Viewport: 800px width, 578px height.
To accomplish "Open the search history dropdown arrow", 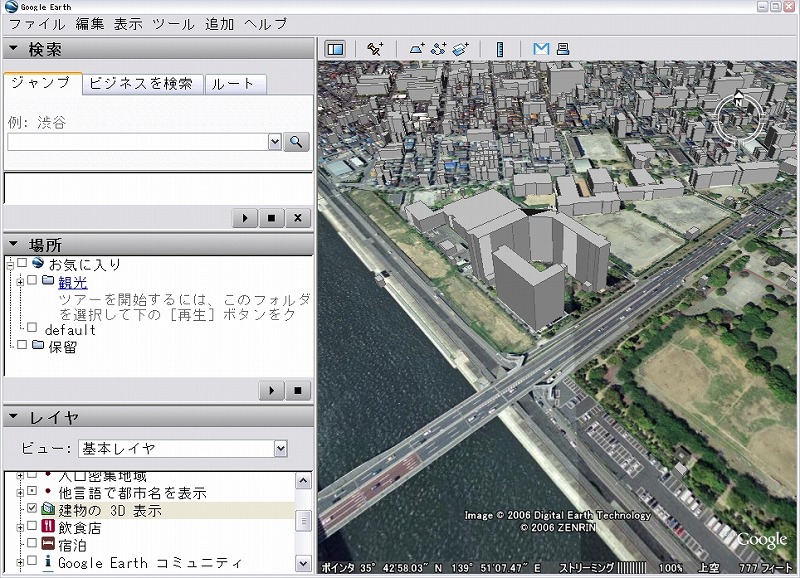I will click(275, 142).
